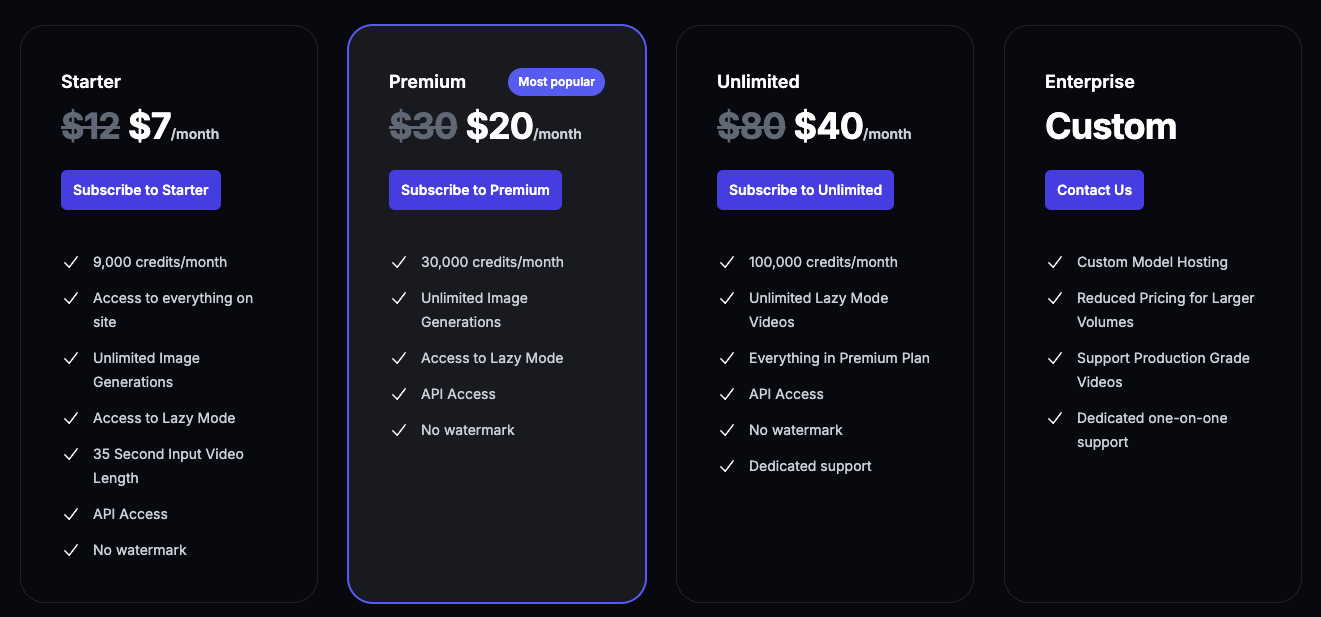Select the Subscribe to Unlimited button
Image resolution: width=1321 pixels, height=617 pixels.
[x=805, y=190]
